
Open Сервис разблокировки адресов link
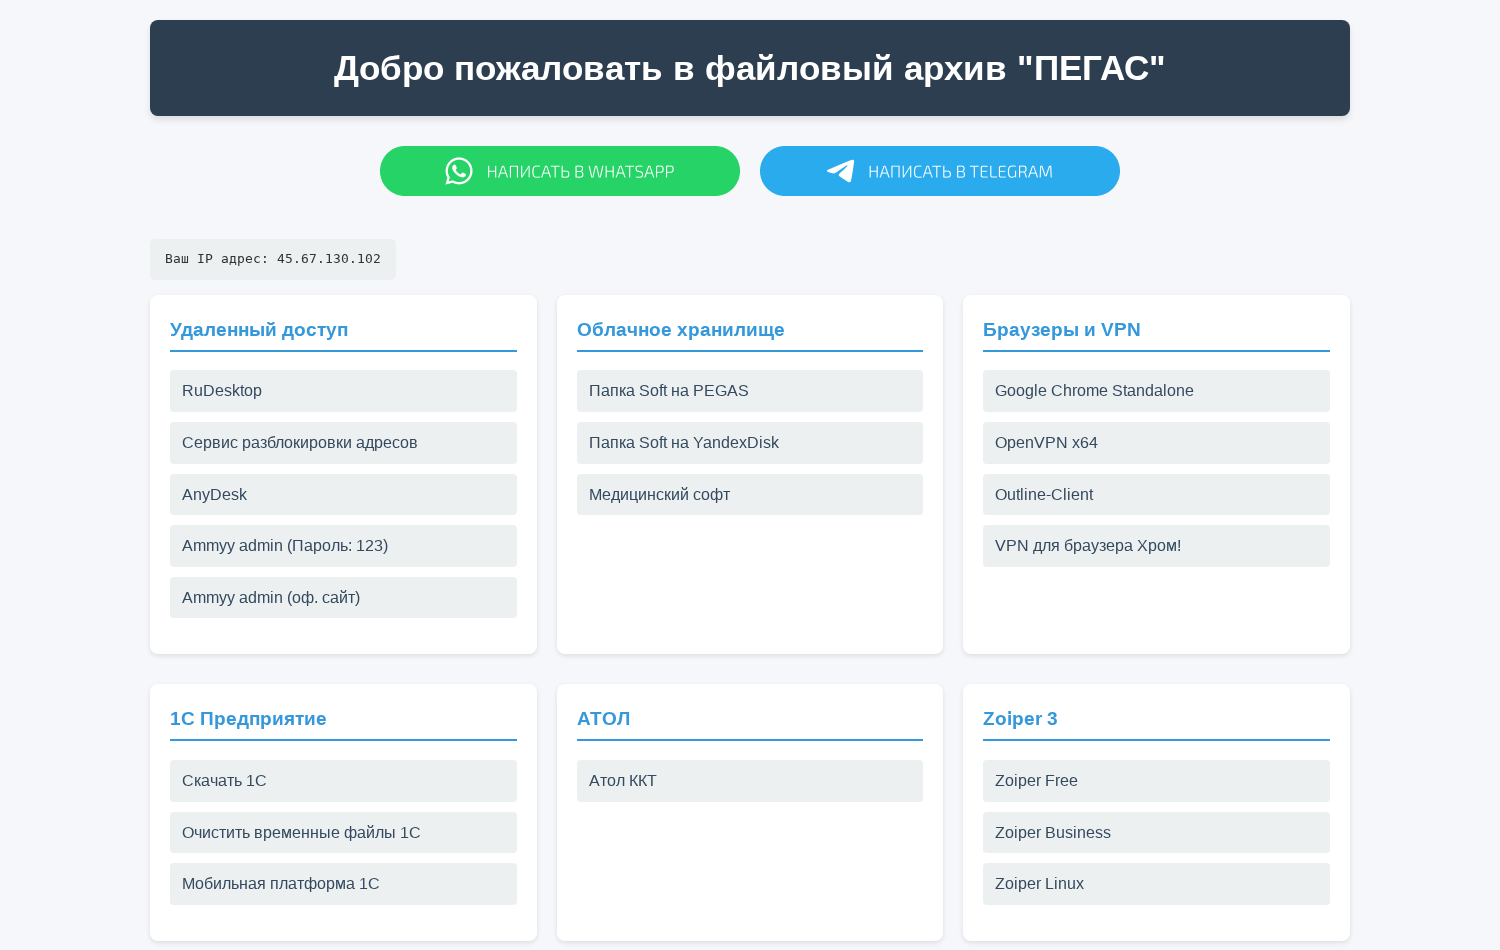click(x=343, y=443)
